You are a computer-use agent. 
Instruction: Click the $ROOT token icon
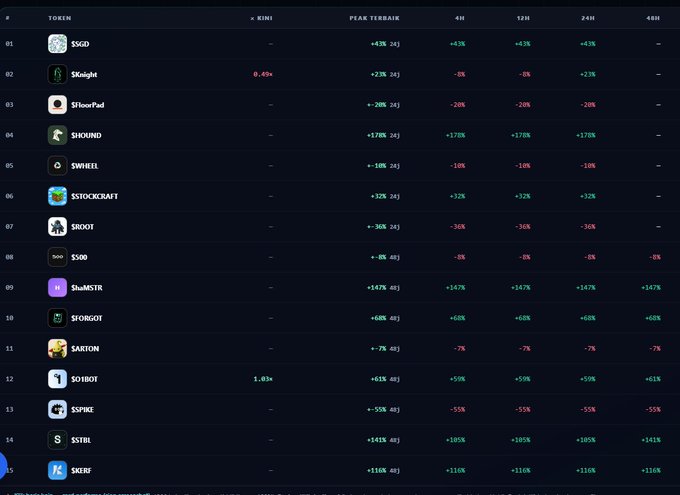57,226
